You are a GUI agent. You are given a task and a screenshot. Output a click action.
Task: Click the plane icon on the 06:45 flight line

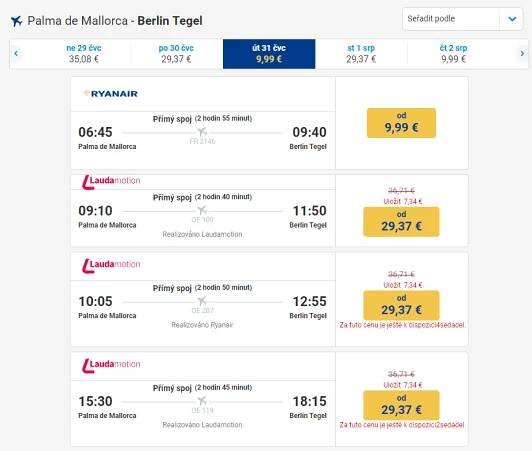pyautogui.click(x=202, y=131)
